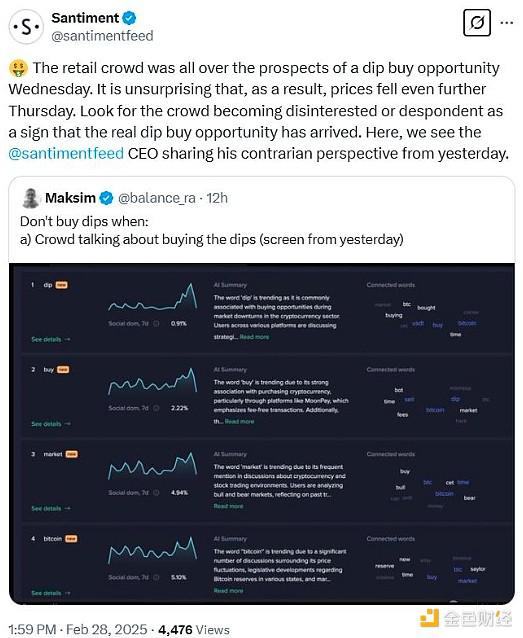Open the three-dot more options menu
The image size is (523, 638).
tap(506, 23)
